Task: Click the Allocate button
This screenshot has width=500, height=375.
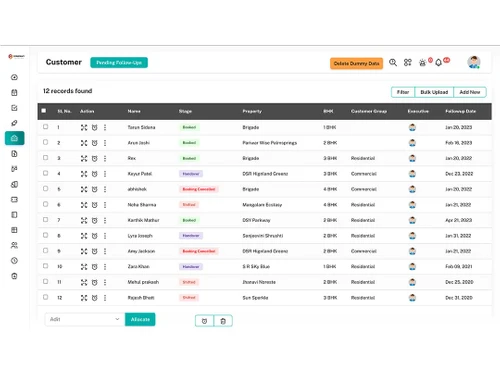Action: pyautogui.click(x=140, y=319)
